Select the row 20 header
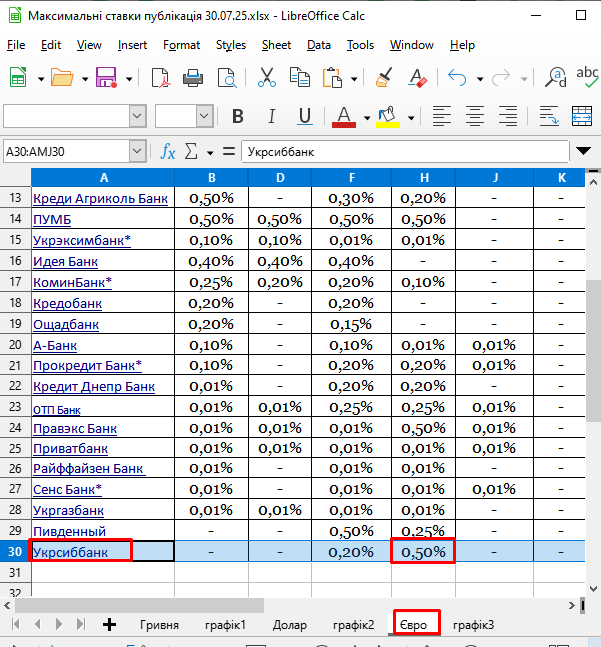 click(15, 345)
